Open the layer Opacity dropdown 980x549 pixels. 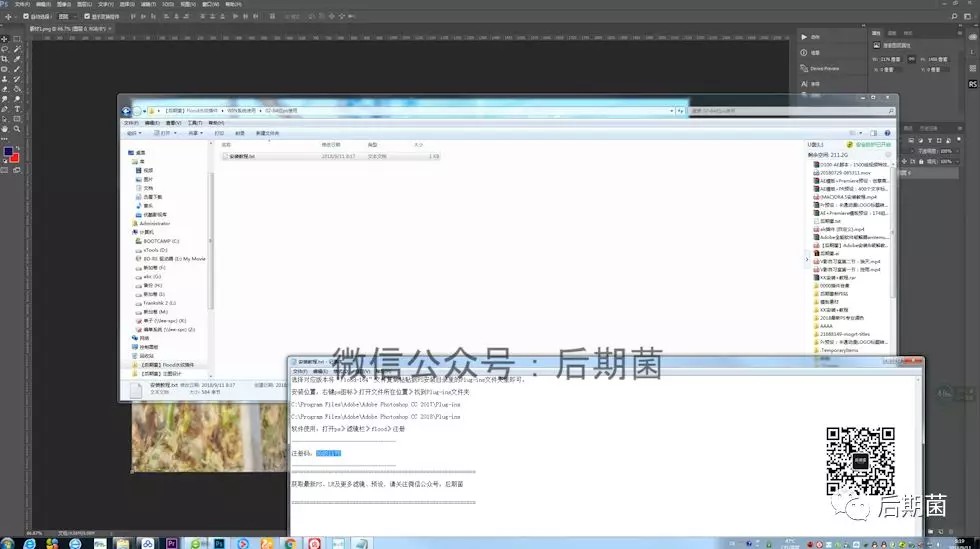(x=957, y=151)
